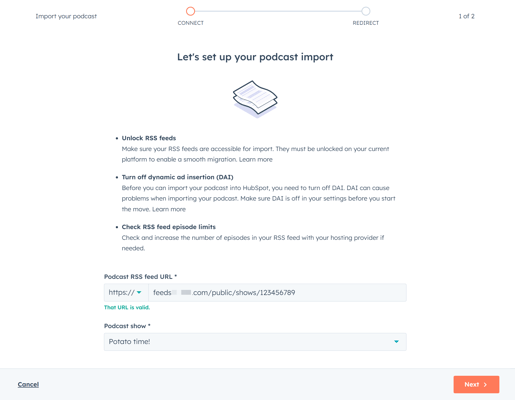Screen dimensions: 515x400
Task: Click the grey REDIRECT step circle
Action: 366,11
